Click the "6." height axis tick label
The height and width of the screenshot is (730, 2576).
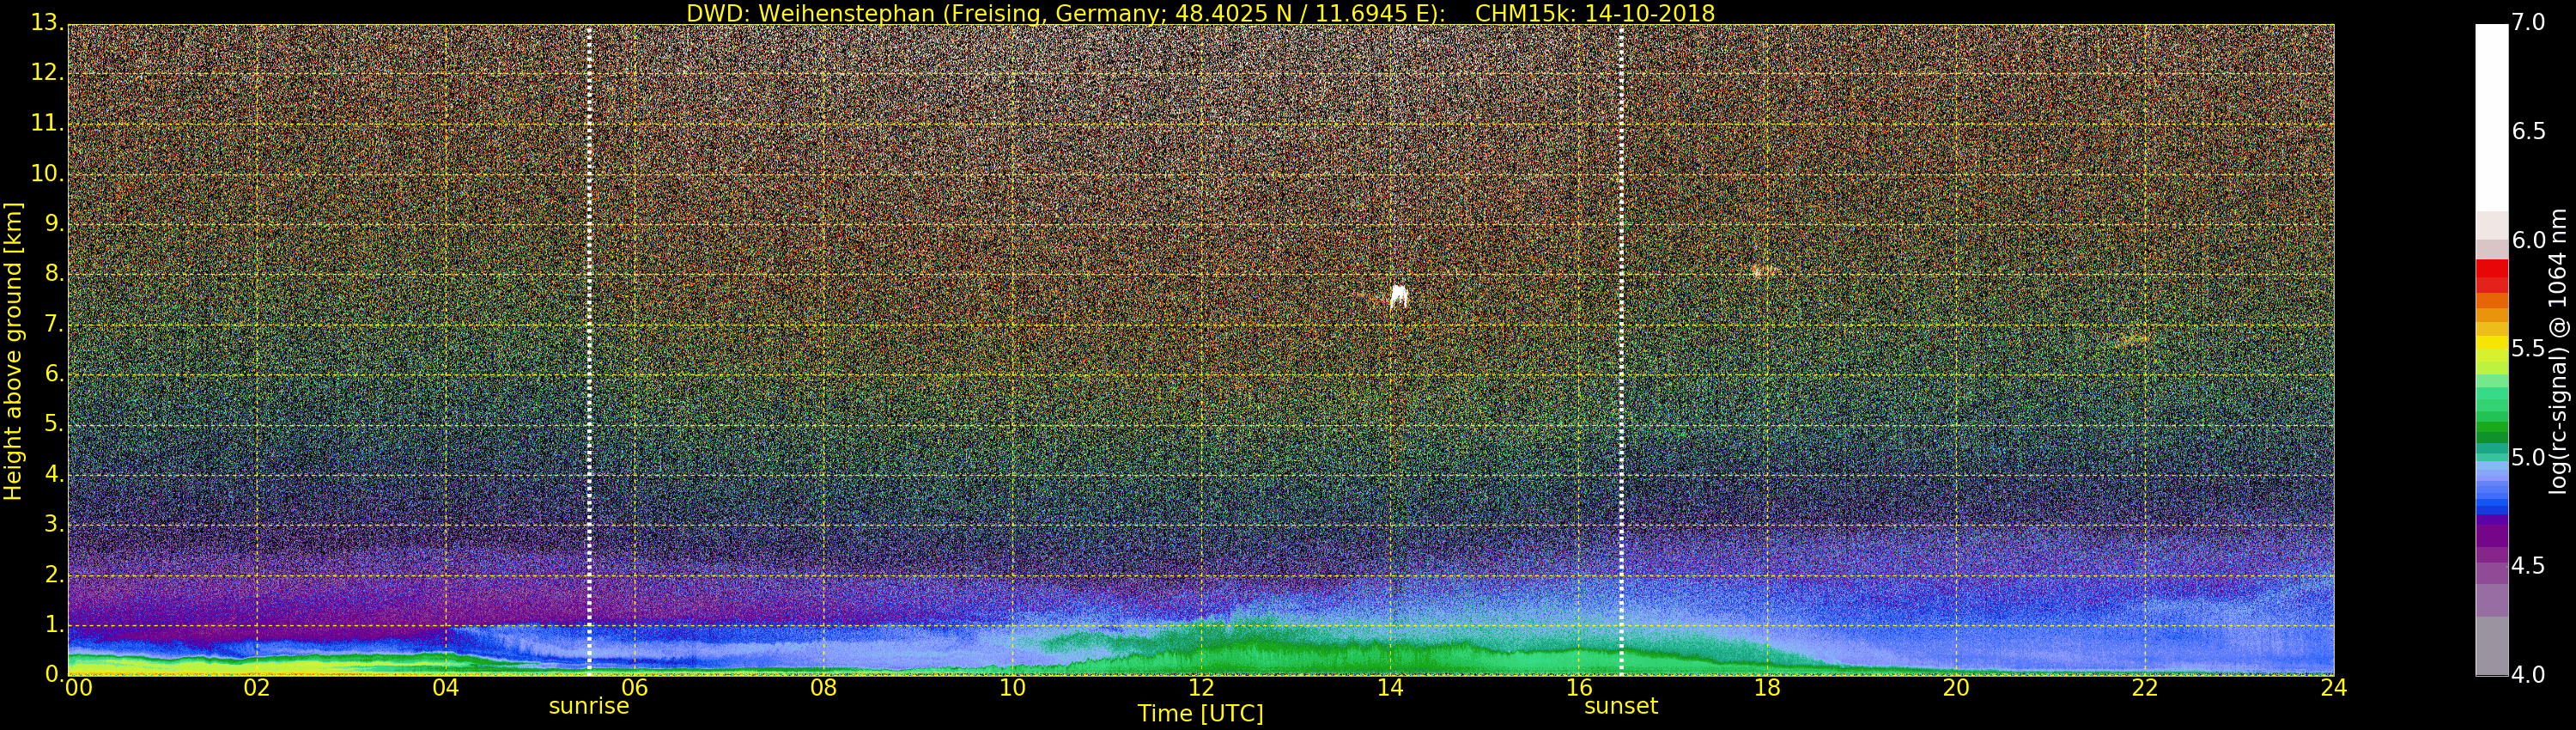click(x=53, y=374)
